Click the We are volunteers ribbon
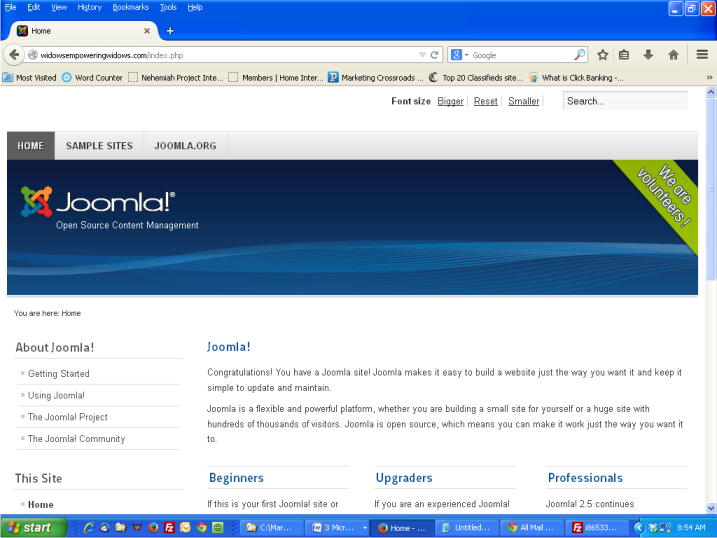717x538 pixels. tap(663, 196)
